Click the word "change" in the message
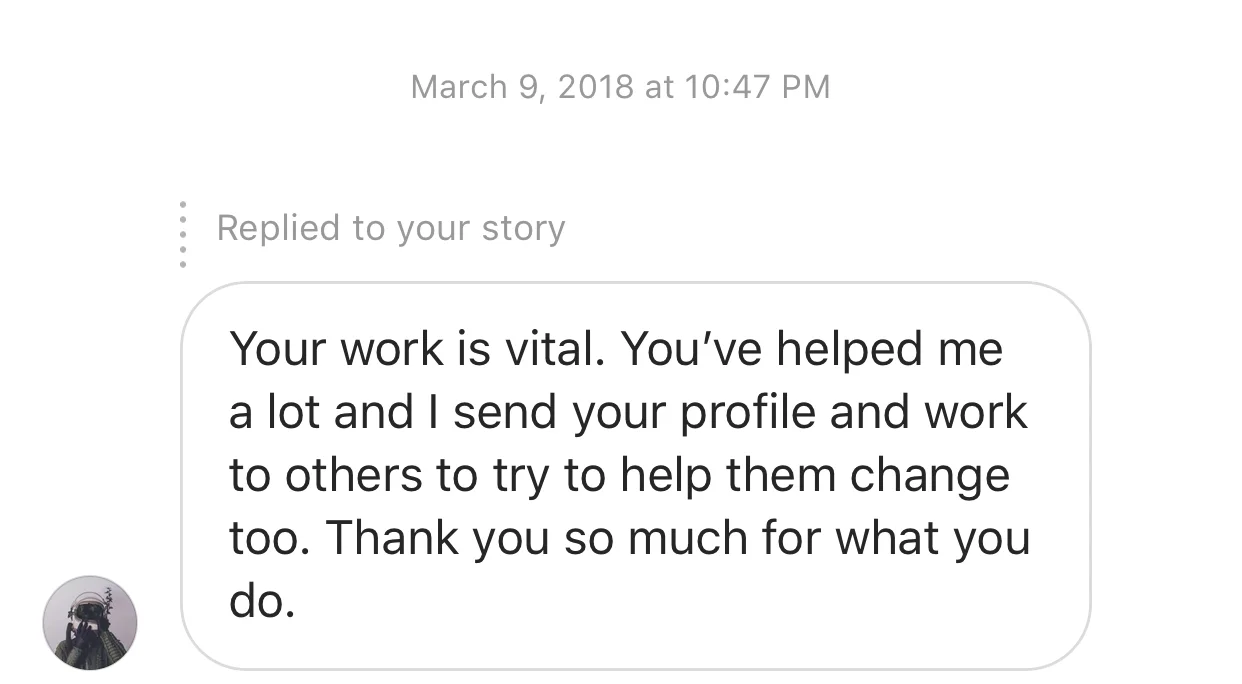Screen dimensions: 1242x684 point(930,477)
